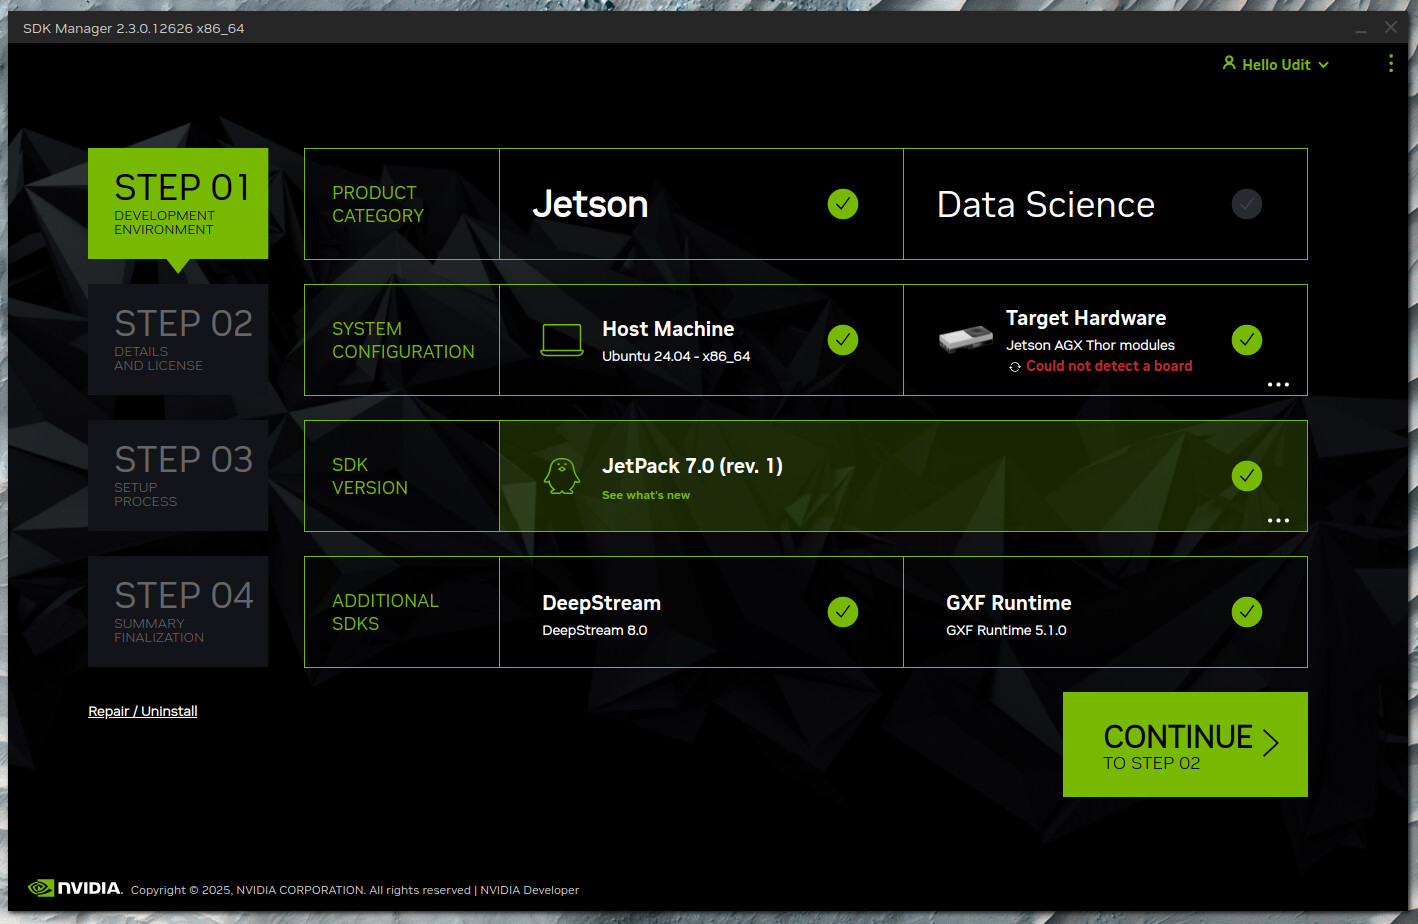Open the SDK Version ellipsis options
The image size is (1418, 924).
tap(1278, 520)
